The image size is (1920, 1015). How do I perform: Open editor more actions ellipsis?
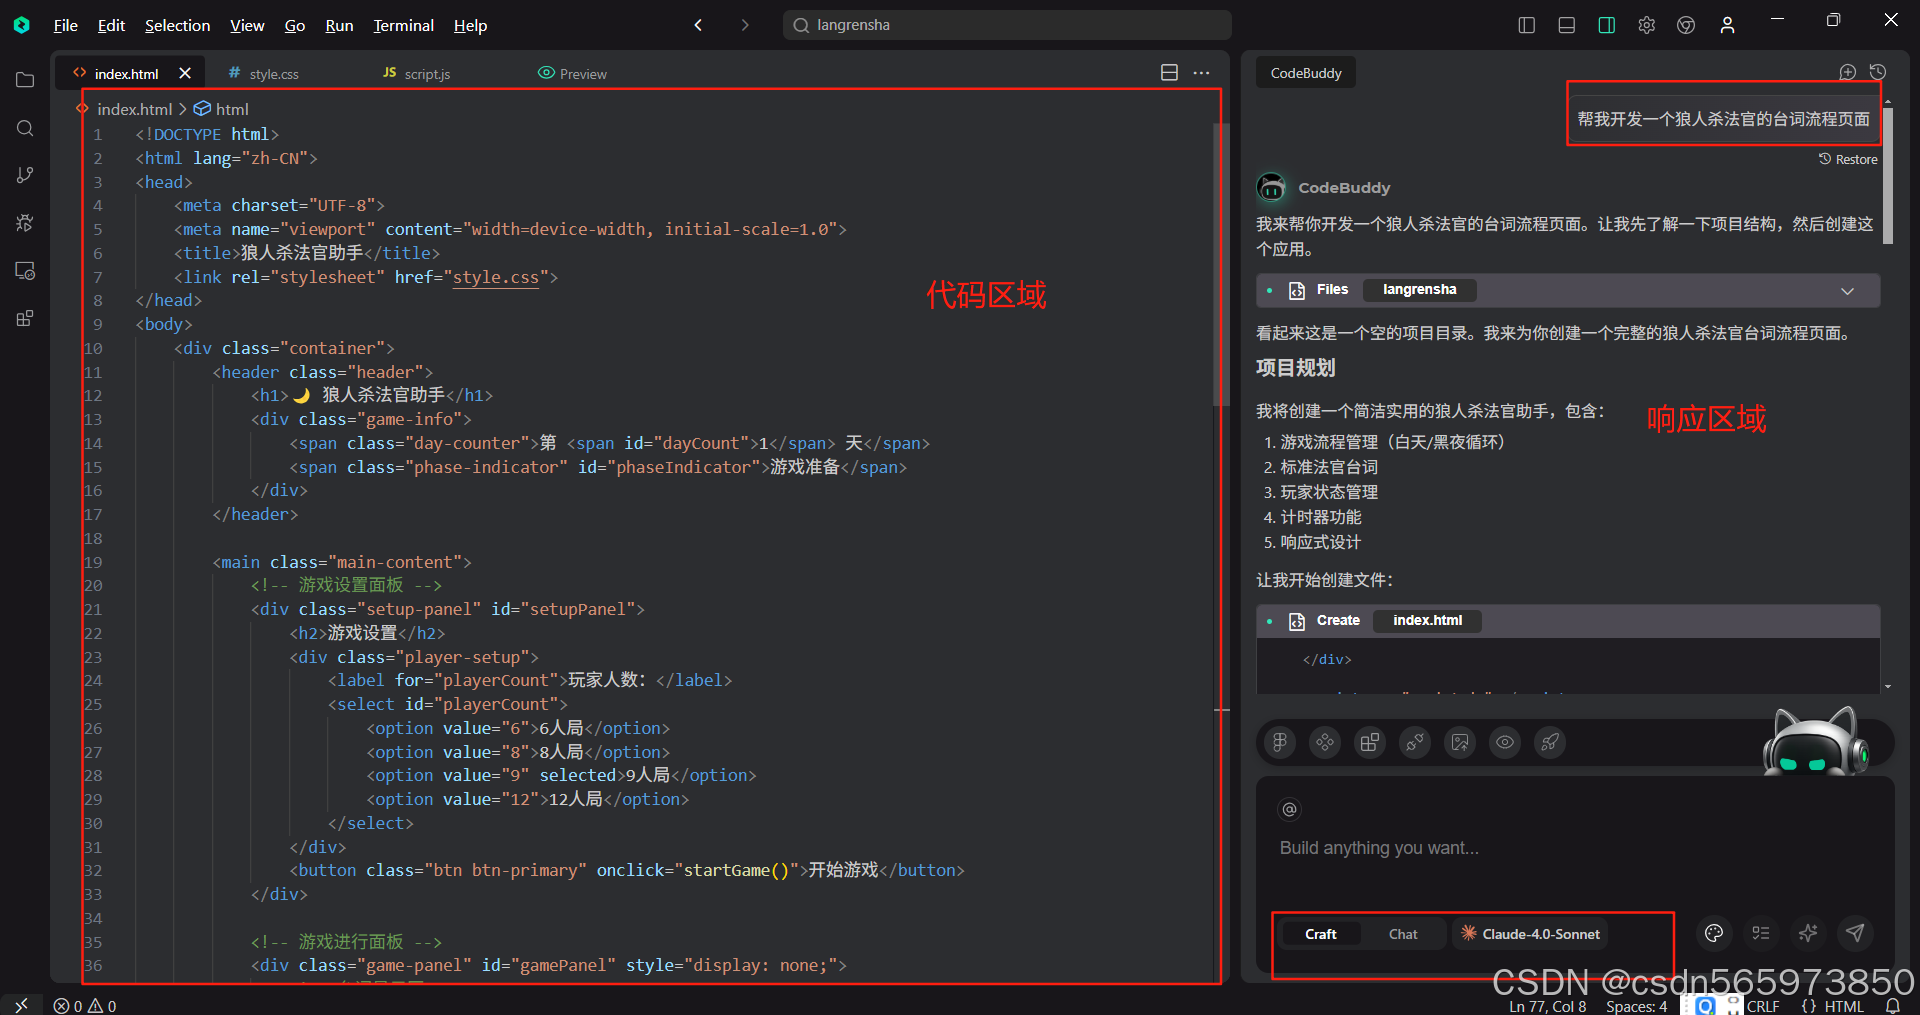pyautogui.click(x=1201, y=72)
